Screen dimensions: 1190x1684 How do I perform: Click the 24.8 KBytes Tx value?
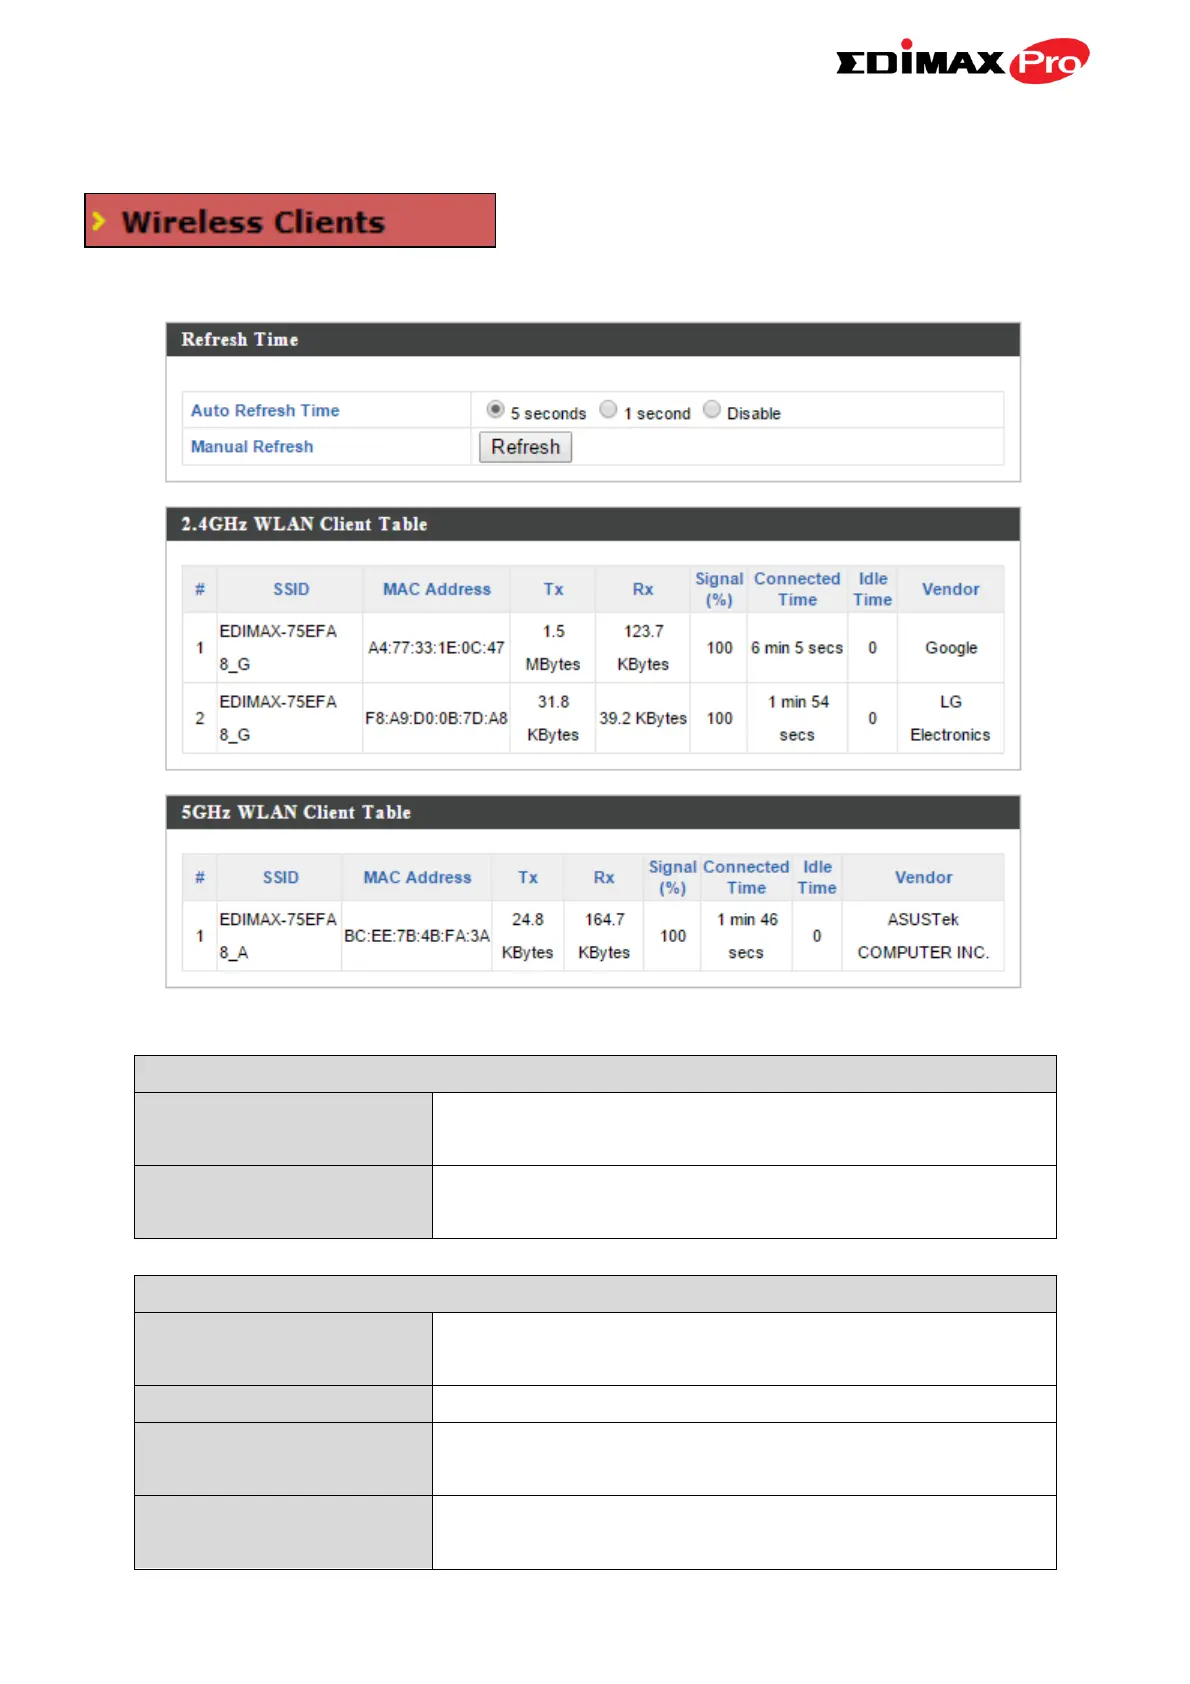527,936
